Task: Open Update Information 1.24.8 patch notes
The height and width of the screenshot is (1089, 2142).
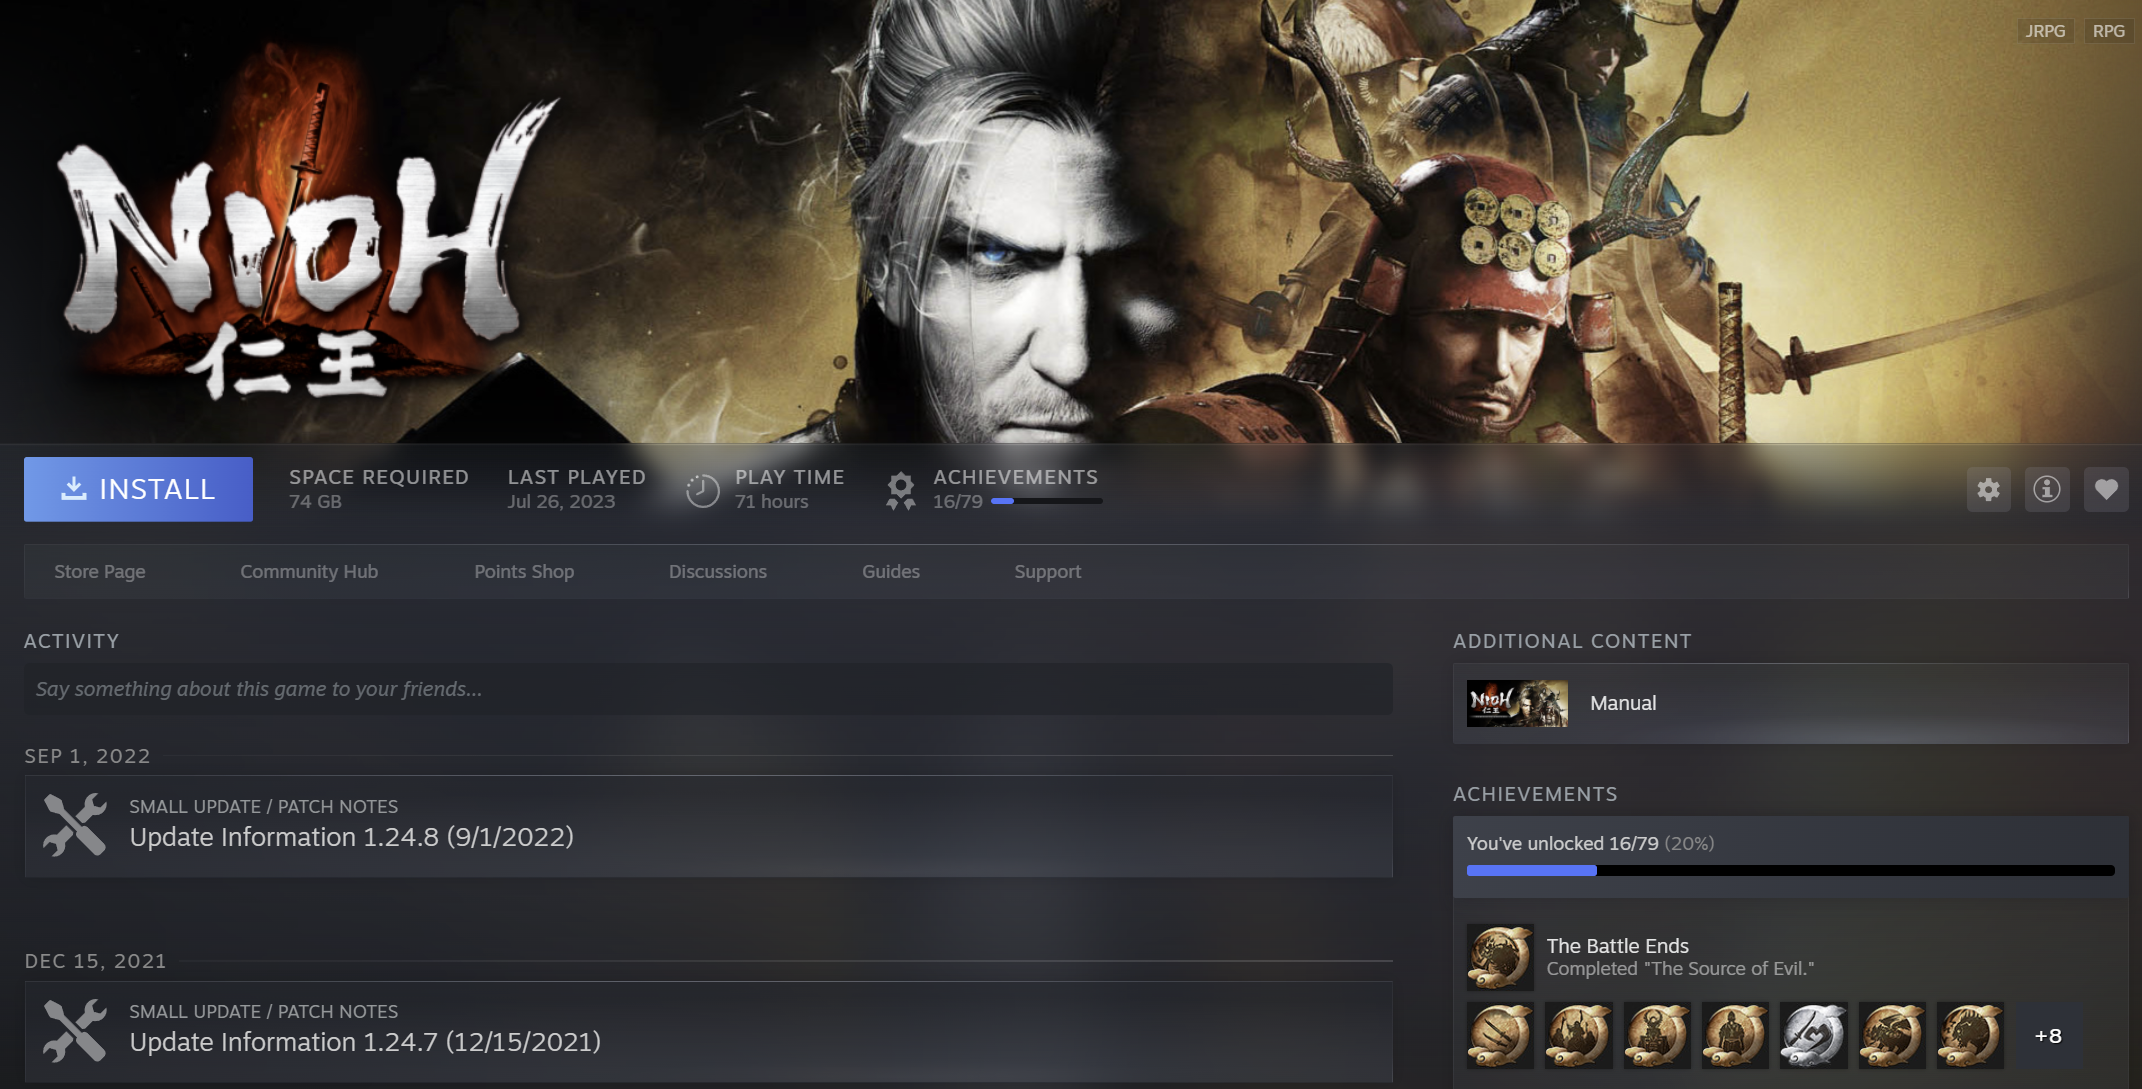Action: [x=351, y=836]
